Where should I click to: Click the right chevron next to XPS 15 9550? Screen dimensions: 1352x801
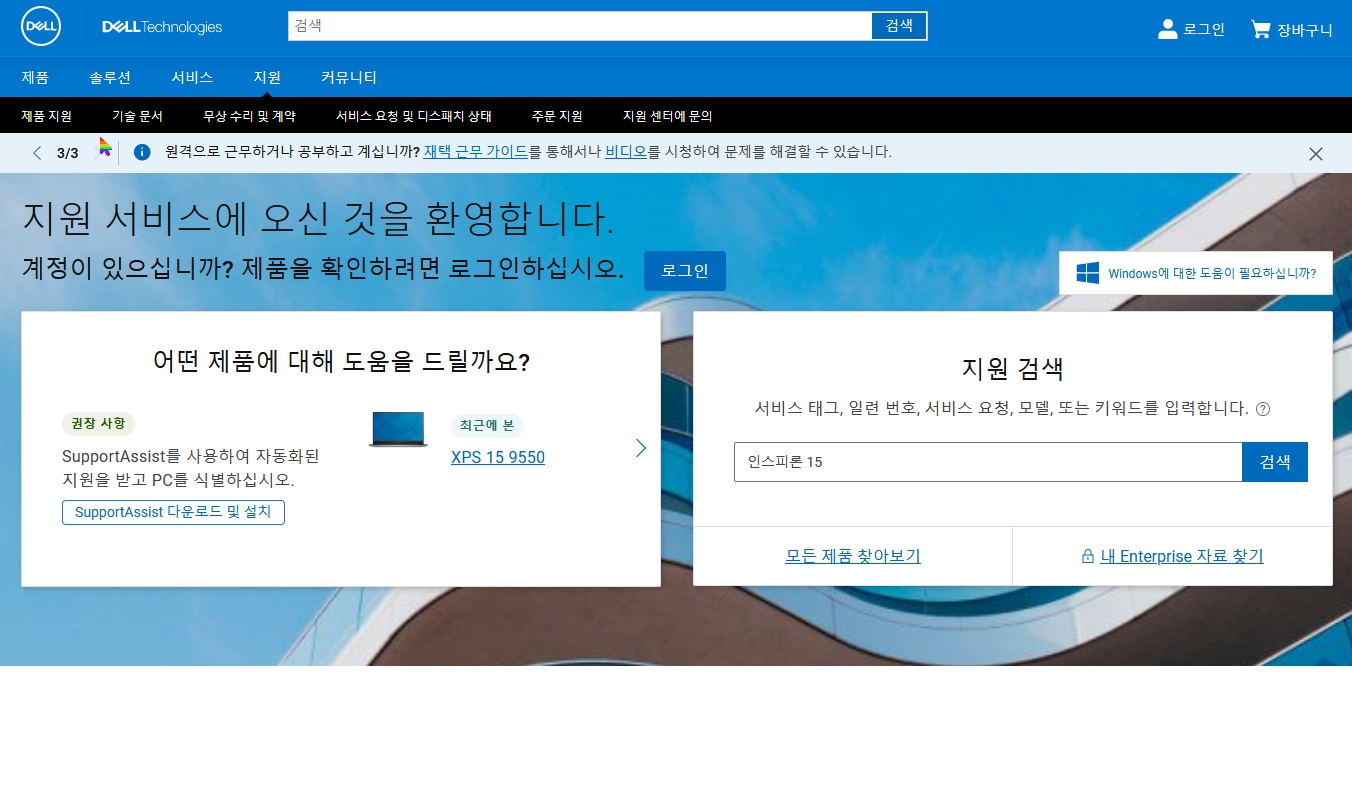tap(641, 448)
